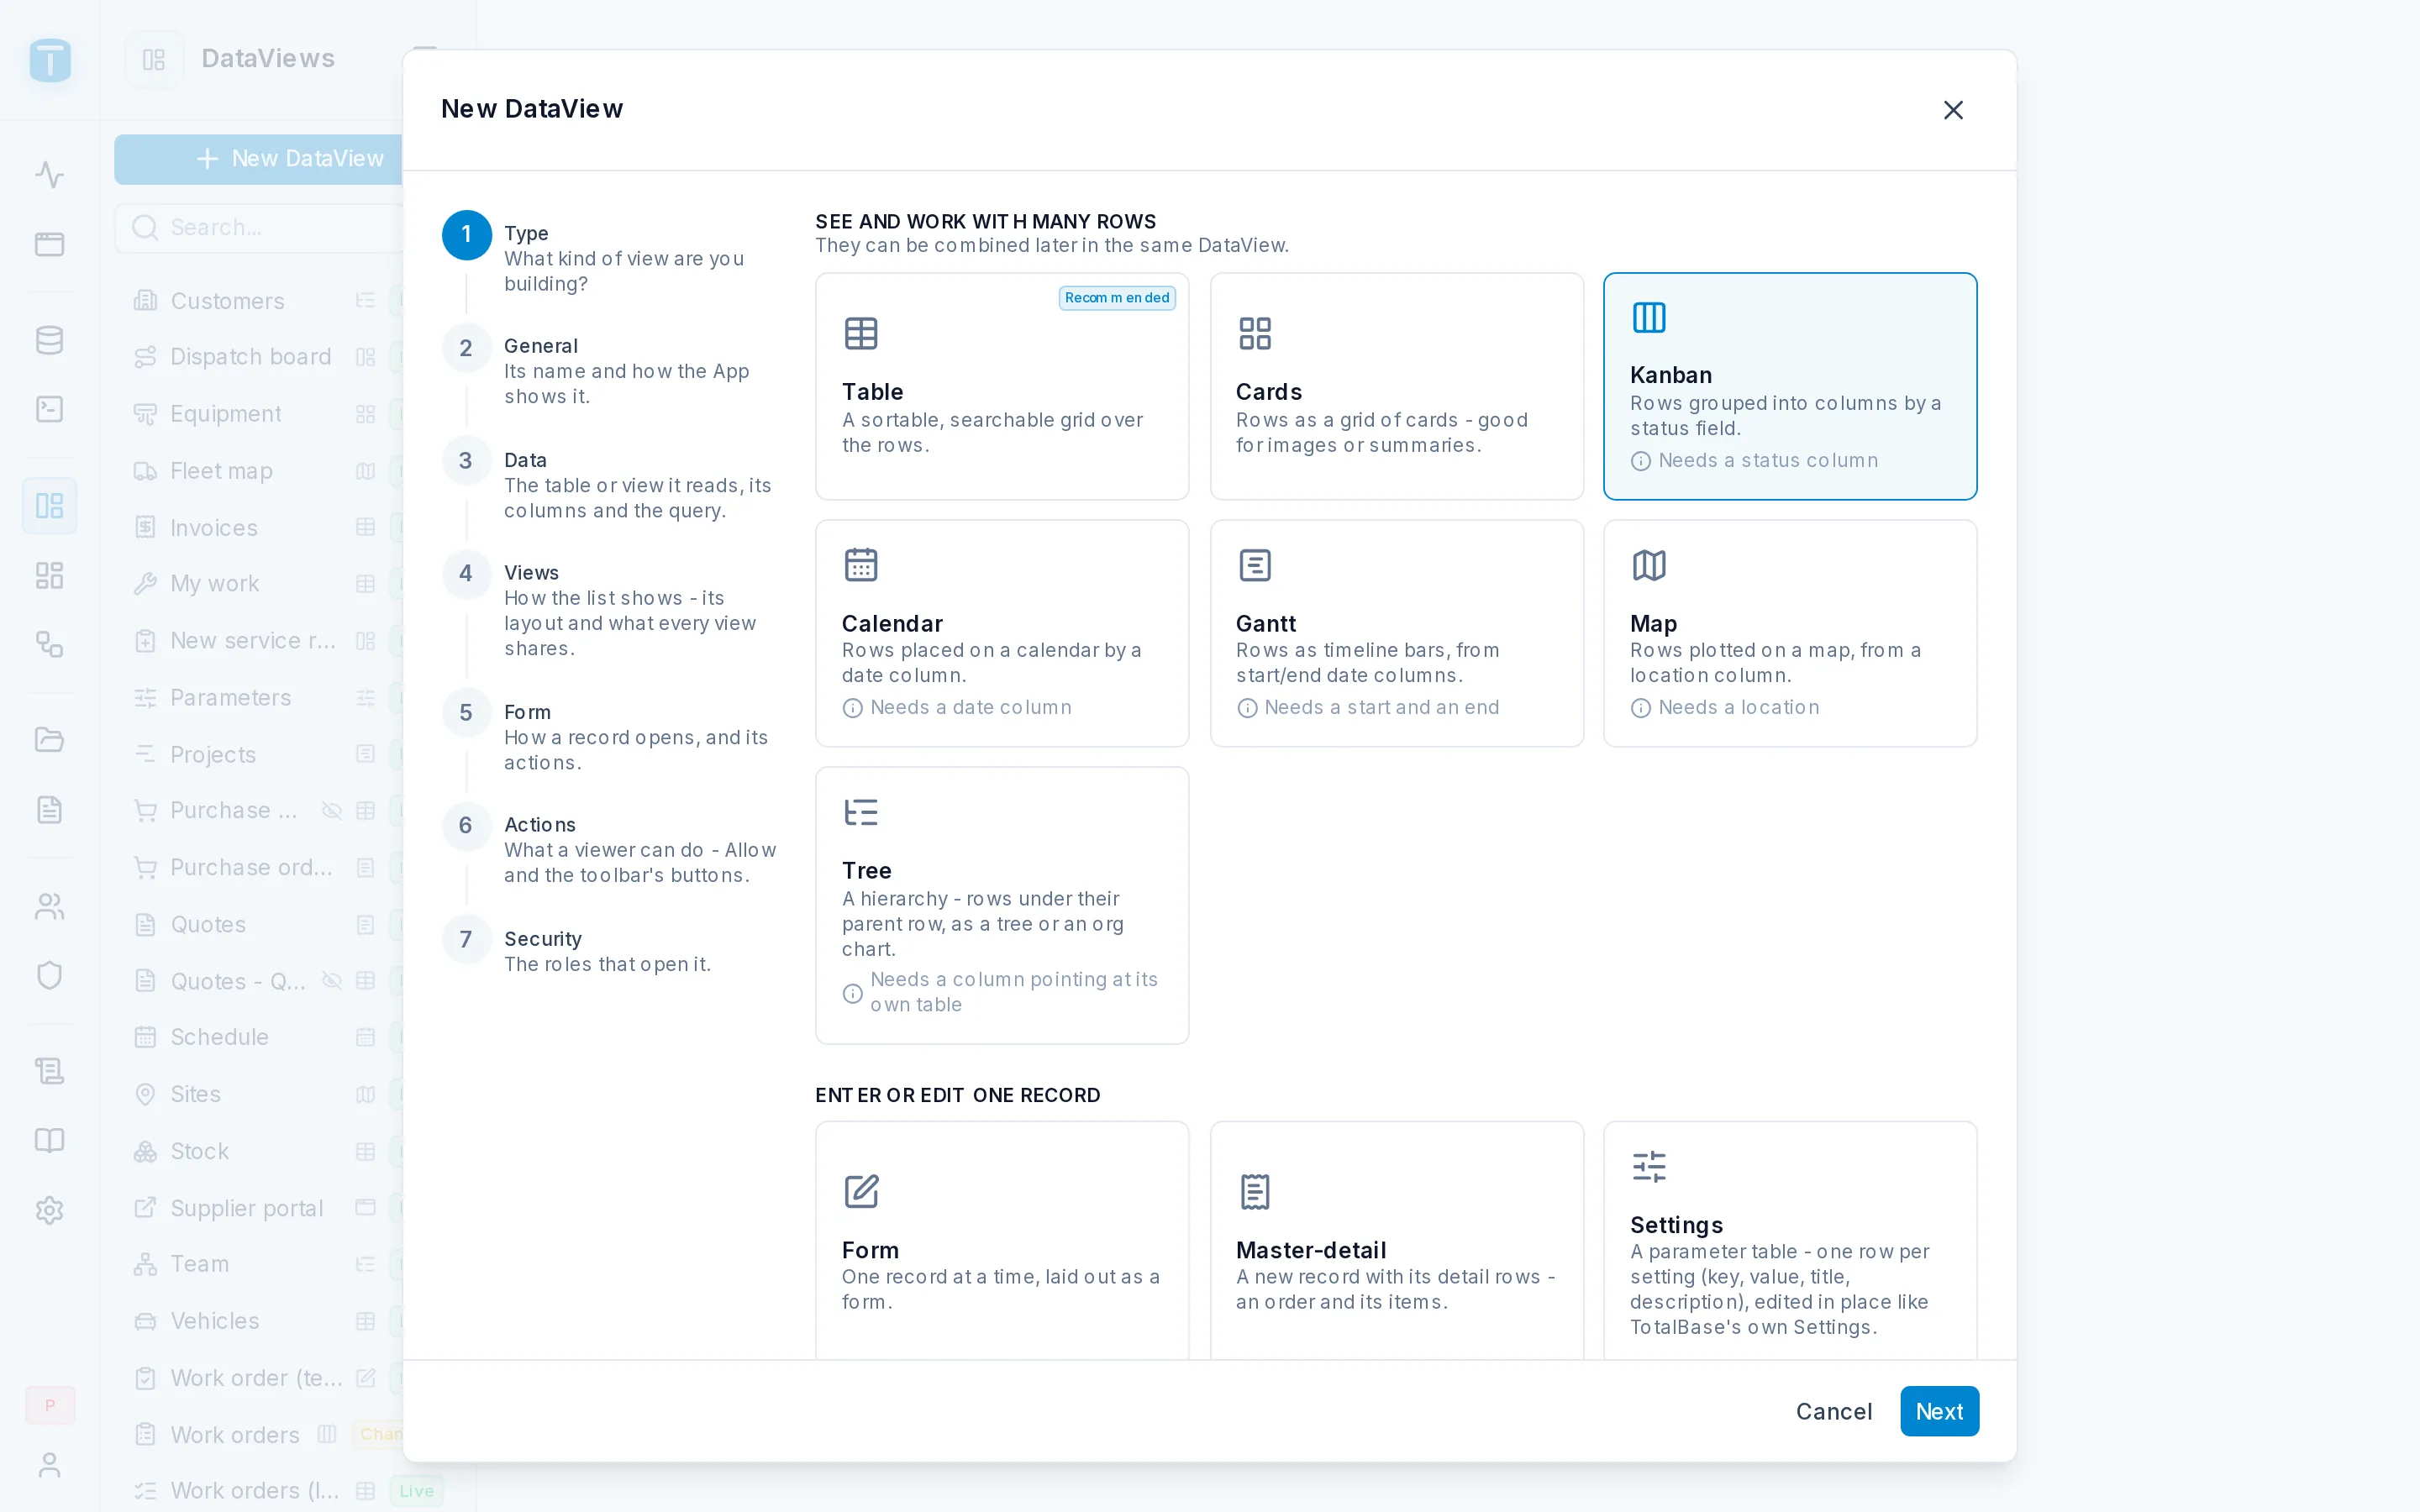Click the DataViews layout icon in rail
The image size is (2420, 1512).
coord(49,505)
